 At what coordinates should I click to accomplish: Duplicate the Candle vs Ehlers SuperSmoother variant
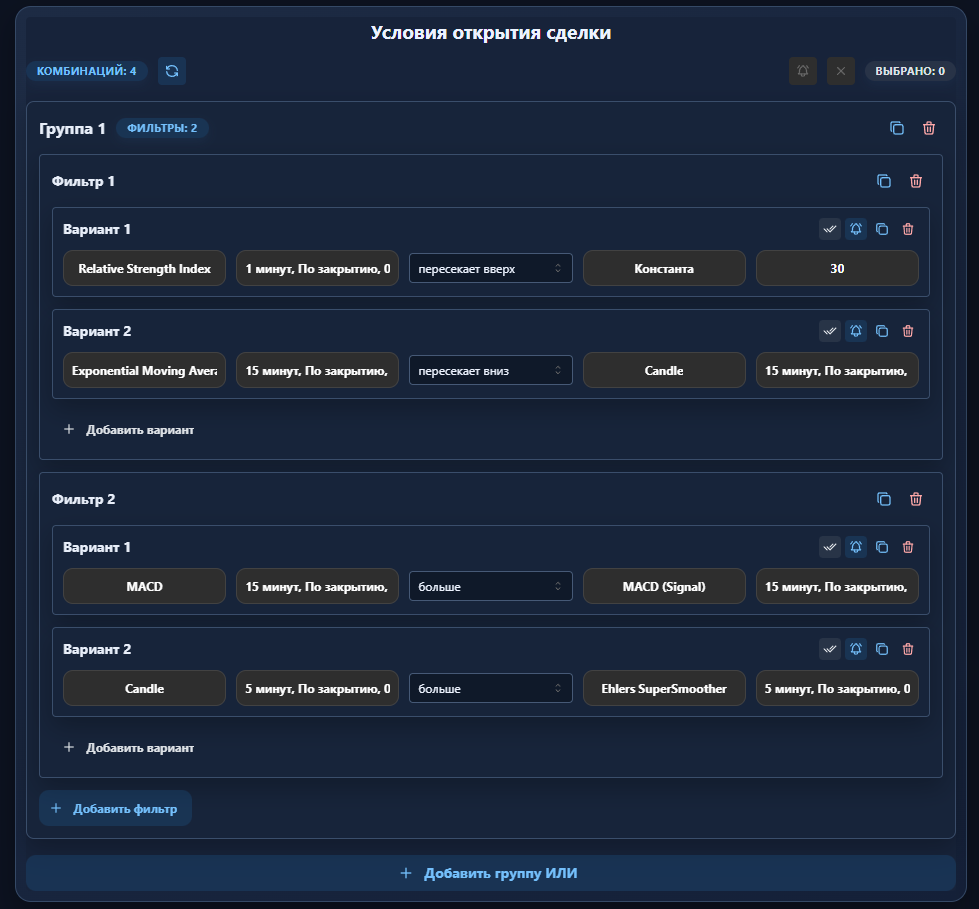(x=882, y=649)
